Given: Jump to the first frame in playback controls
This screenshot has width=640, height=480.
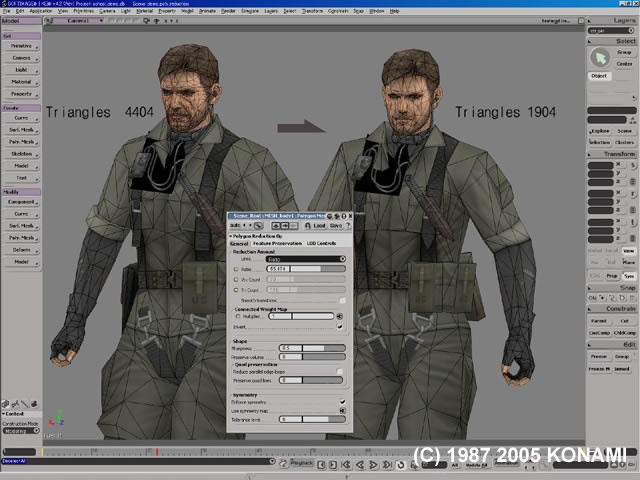Looking at the screenshot, I should click(x=347, y=464).
